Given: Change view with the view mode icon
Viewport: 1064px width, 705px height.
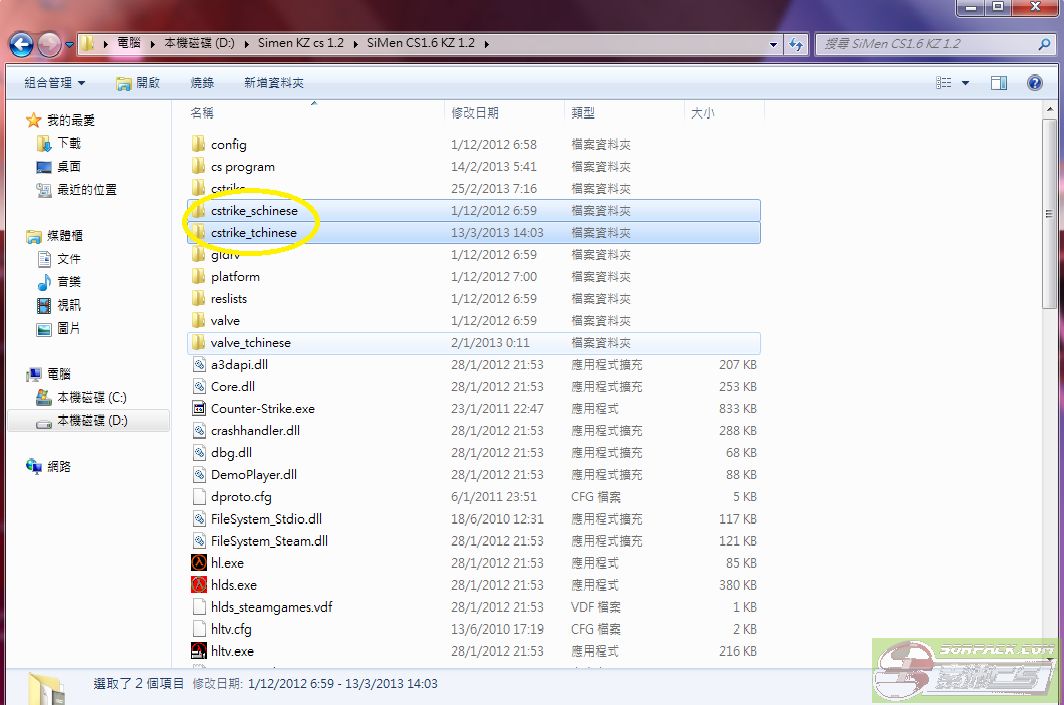Looking at the screenshot, I should 943,83.
